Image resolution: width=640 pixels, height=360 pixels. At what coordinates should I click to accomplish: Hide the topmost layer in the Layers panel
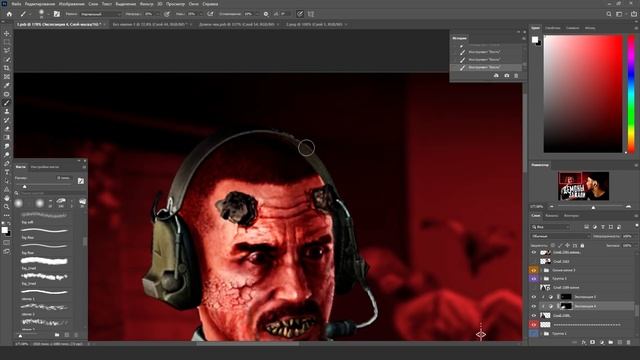coord(533,252)
